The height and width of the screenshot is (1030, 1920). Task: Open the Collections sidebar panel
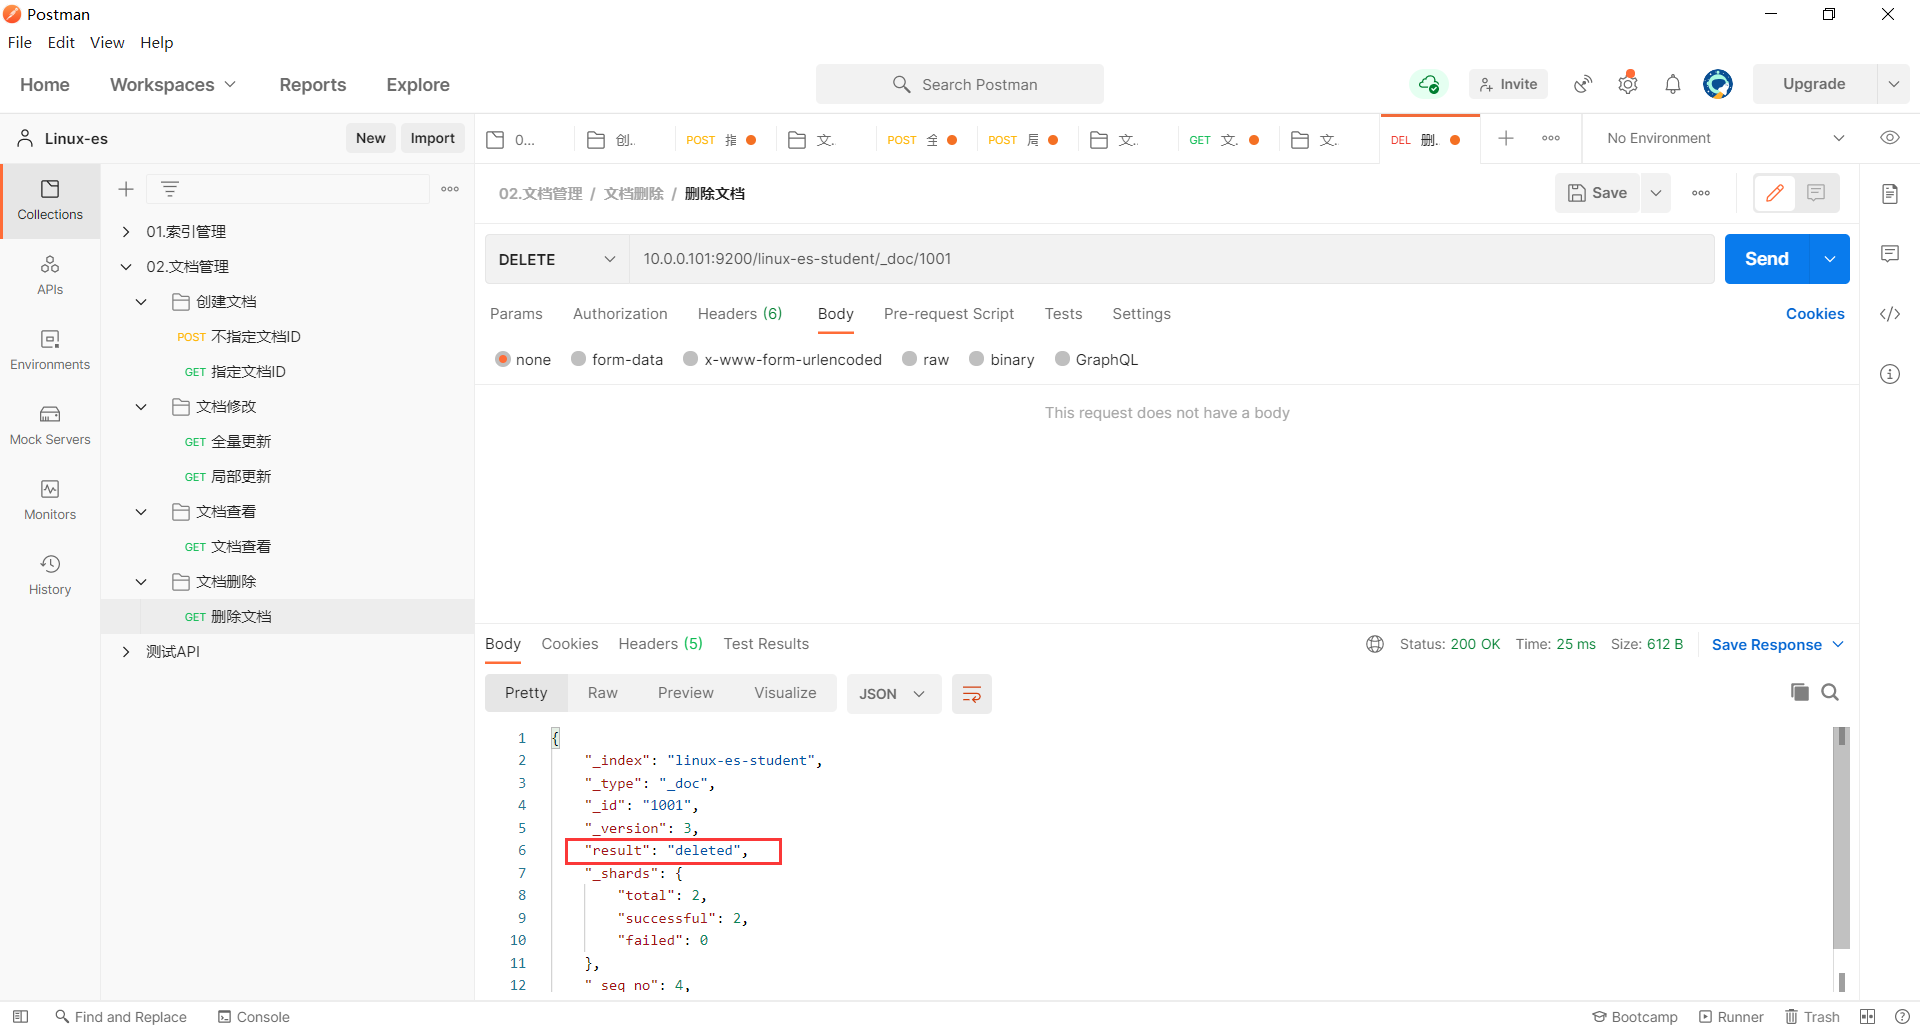pyautogui.click(x=50, y=200)
